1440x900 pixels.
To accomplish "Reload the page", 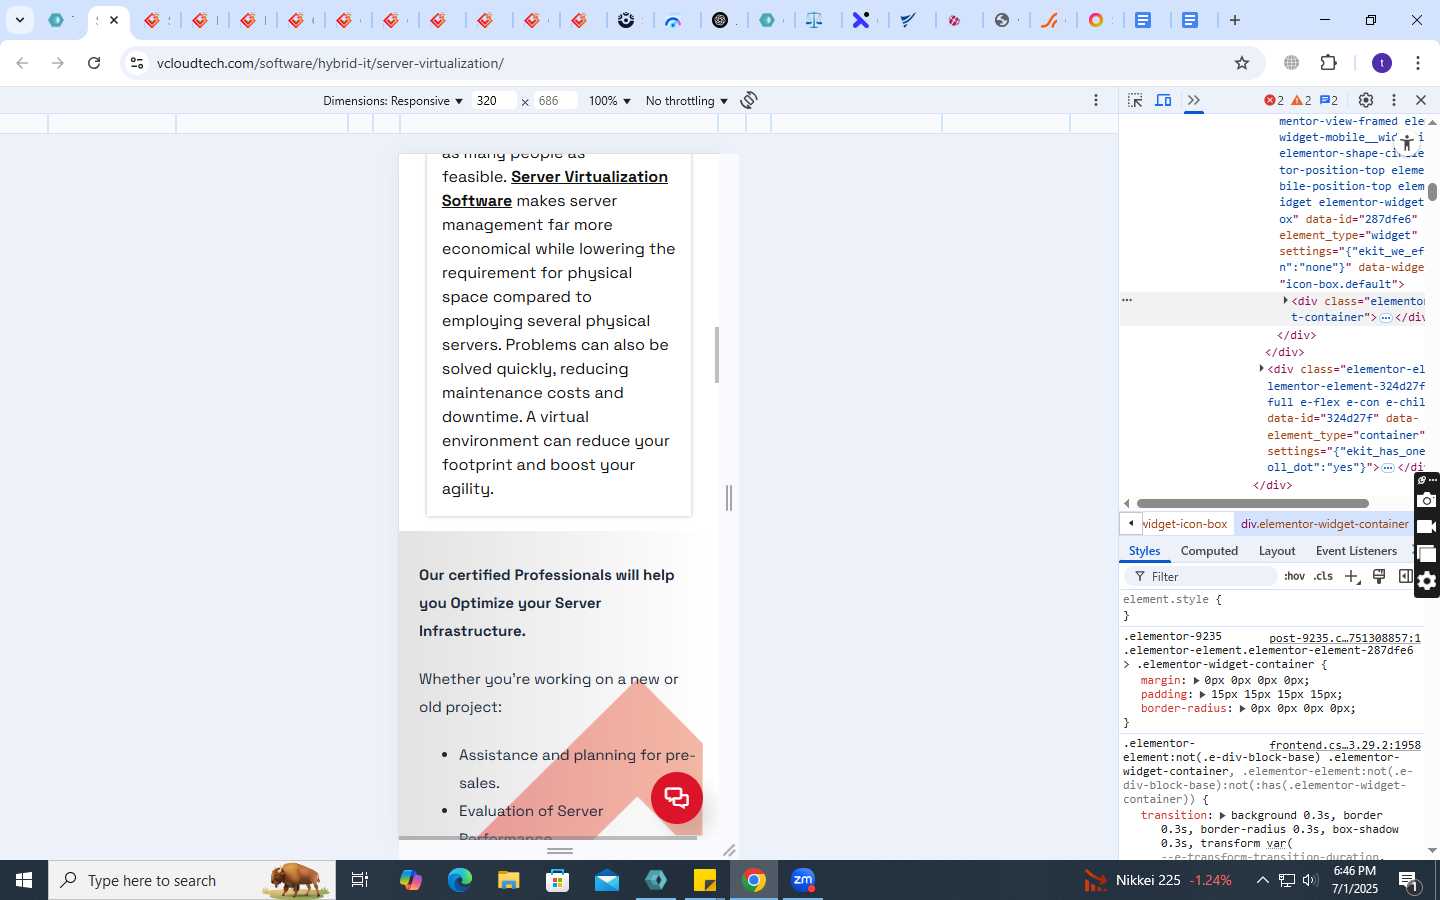I will (94, 63).
